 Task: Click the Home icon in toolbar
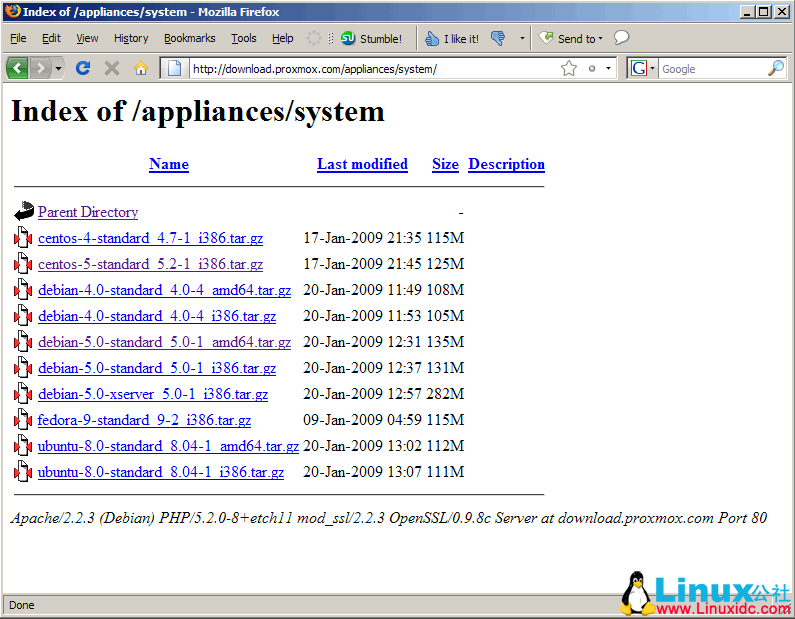[x=141, y=68]
